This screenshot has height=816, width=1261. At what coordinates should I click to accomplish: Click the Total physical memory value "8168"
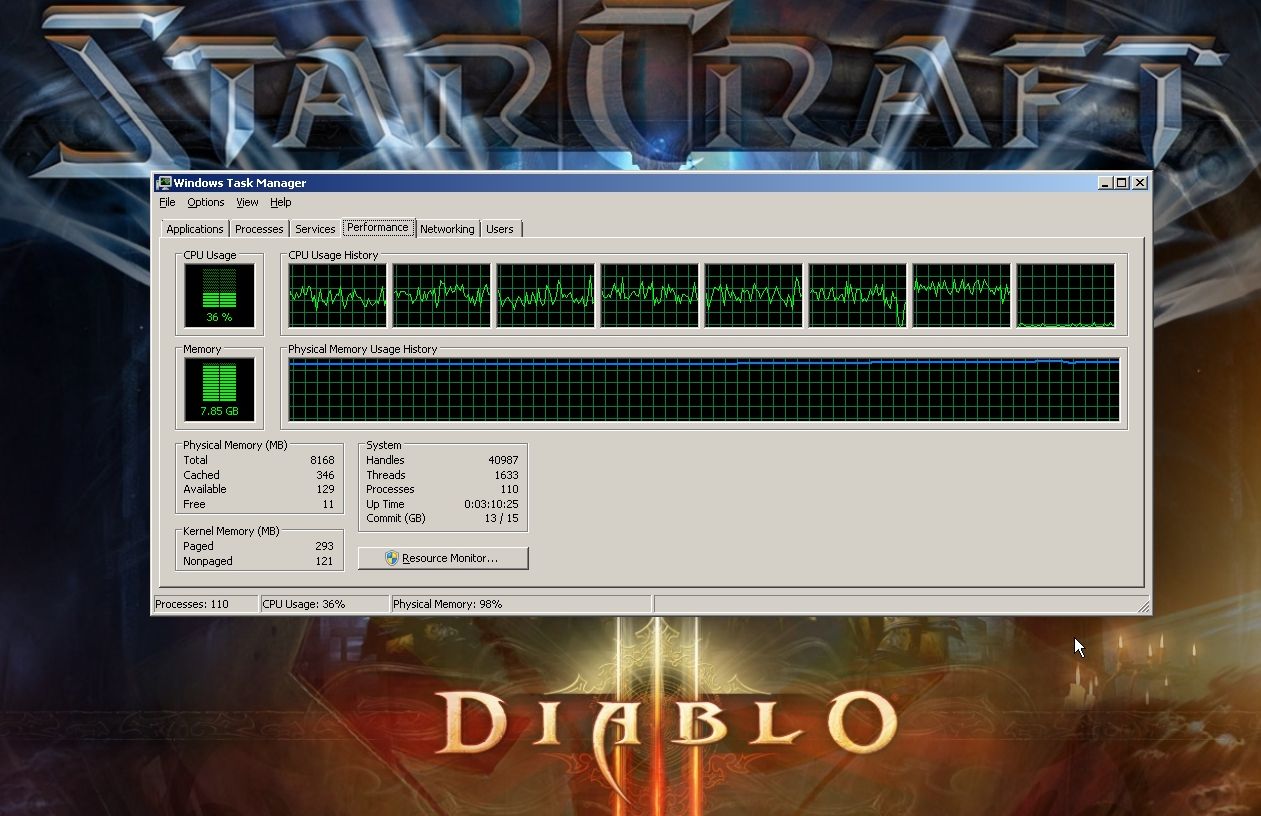tap(322, 460)
